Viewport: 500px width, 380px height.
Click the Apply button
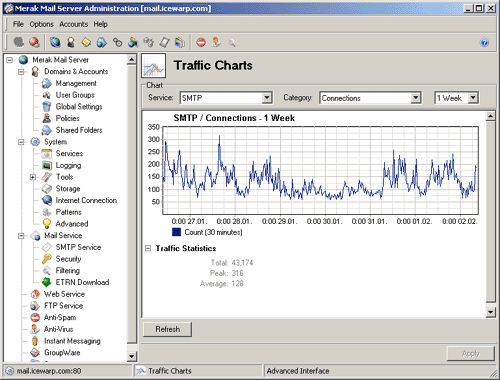pos(470,353)
